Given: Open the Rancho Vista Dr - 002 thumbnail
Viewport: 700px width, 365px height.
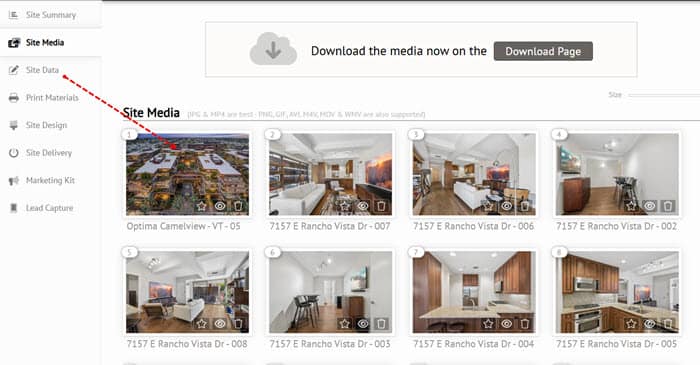Looking at the screenshot, I should (617, 174).
